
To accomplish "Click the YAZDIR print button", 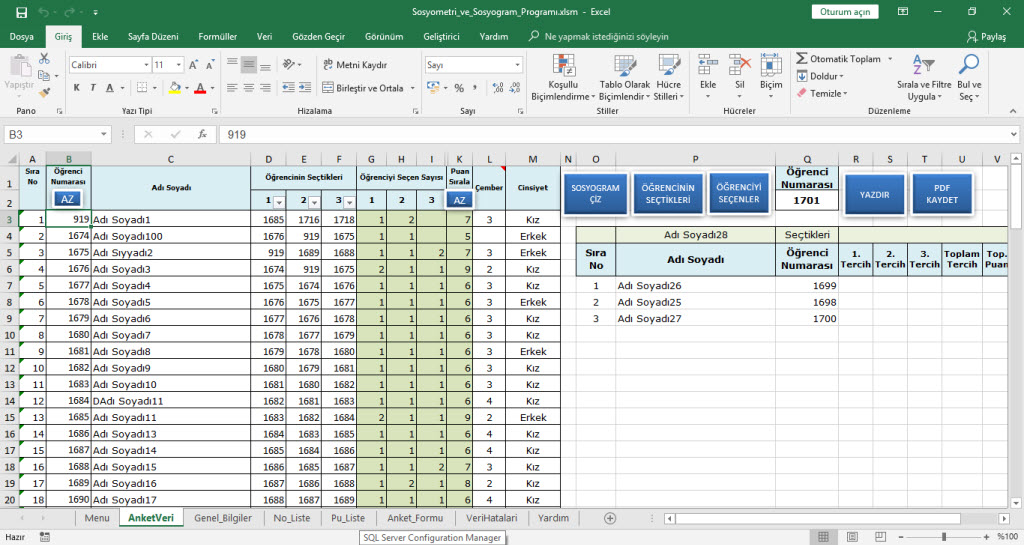I will click(874, 194).
